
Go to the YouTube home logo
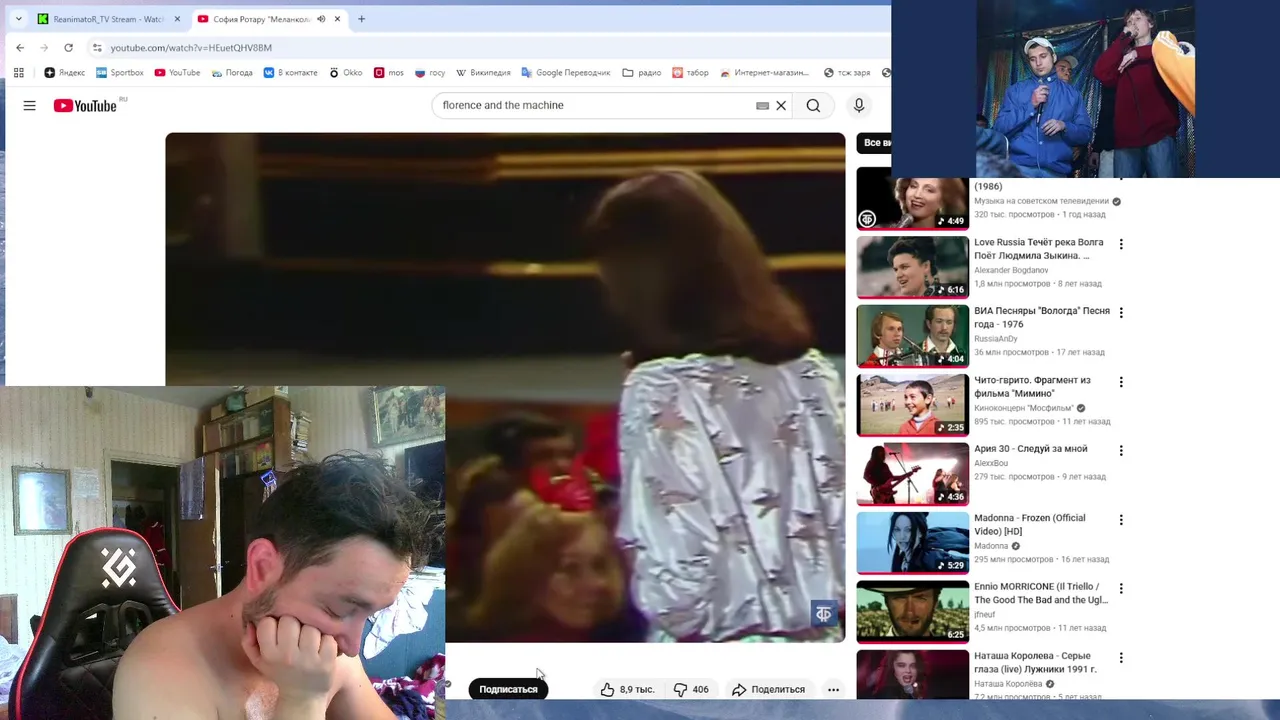point(85,105)
